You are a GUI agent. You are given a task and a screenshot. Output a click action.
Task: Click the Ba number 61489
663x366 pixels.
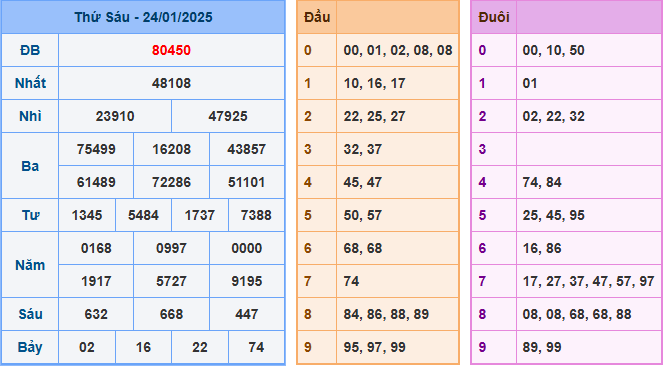(96, 182)
